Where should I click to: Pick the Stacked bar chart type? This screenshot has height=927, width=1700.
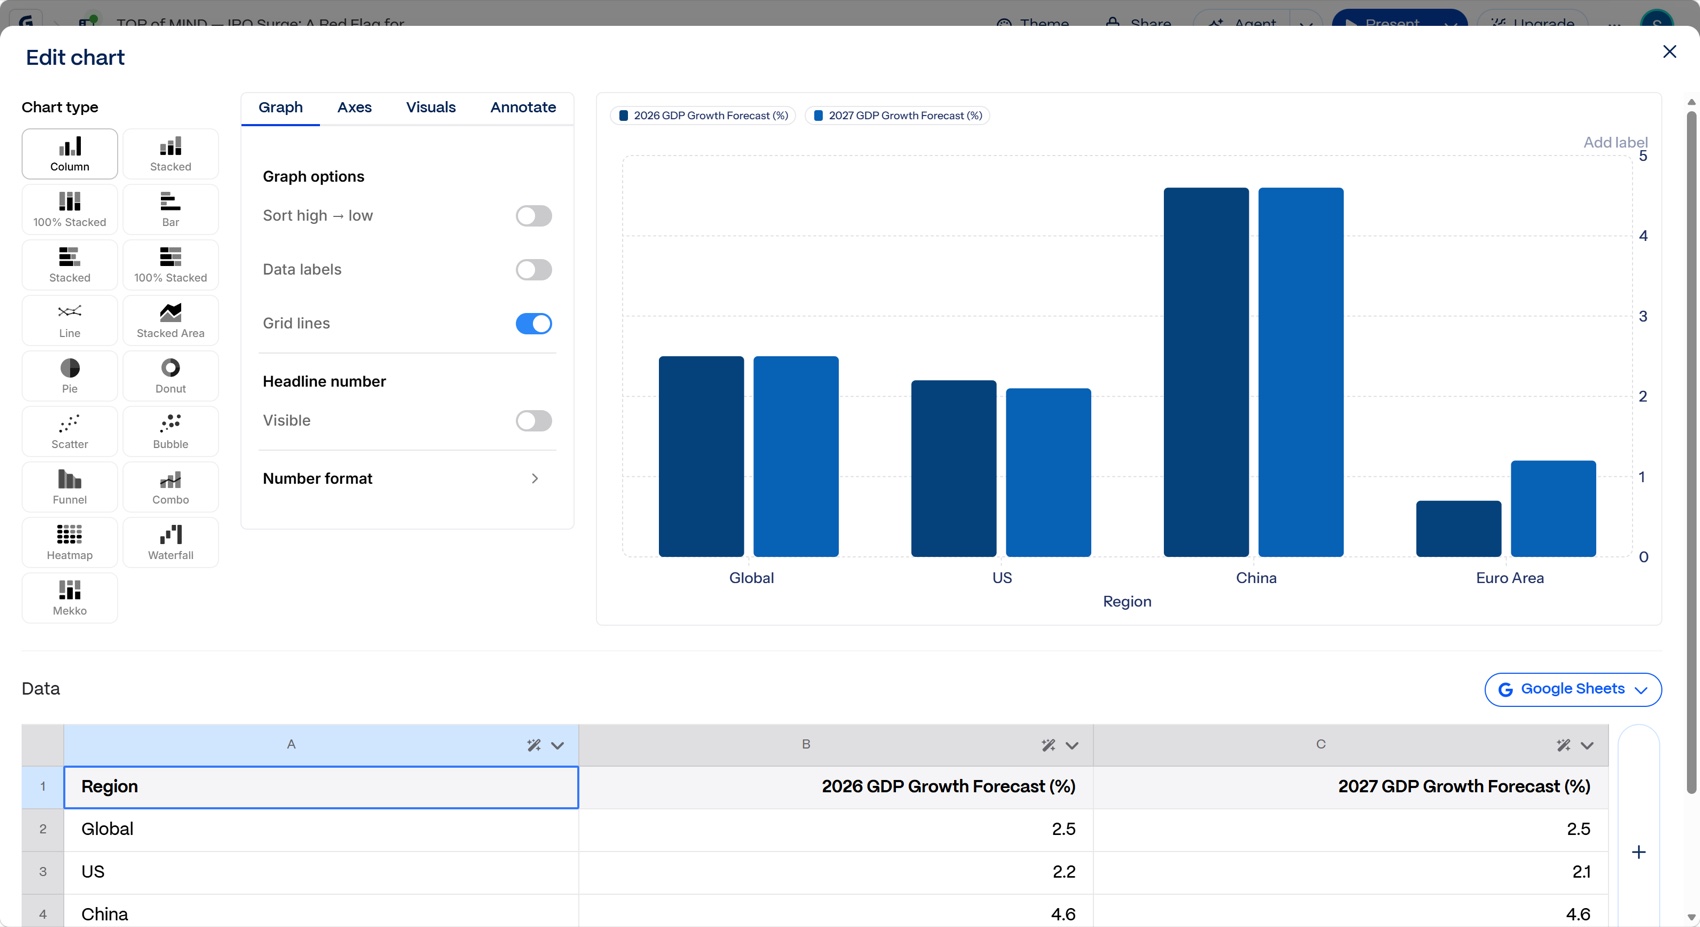coord(70,265)
